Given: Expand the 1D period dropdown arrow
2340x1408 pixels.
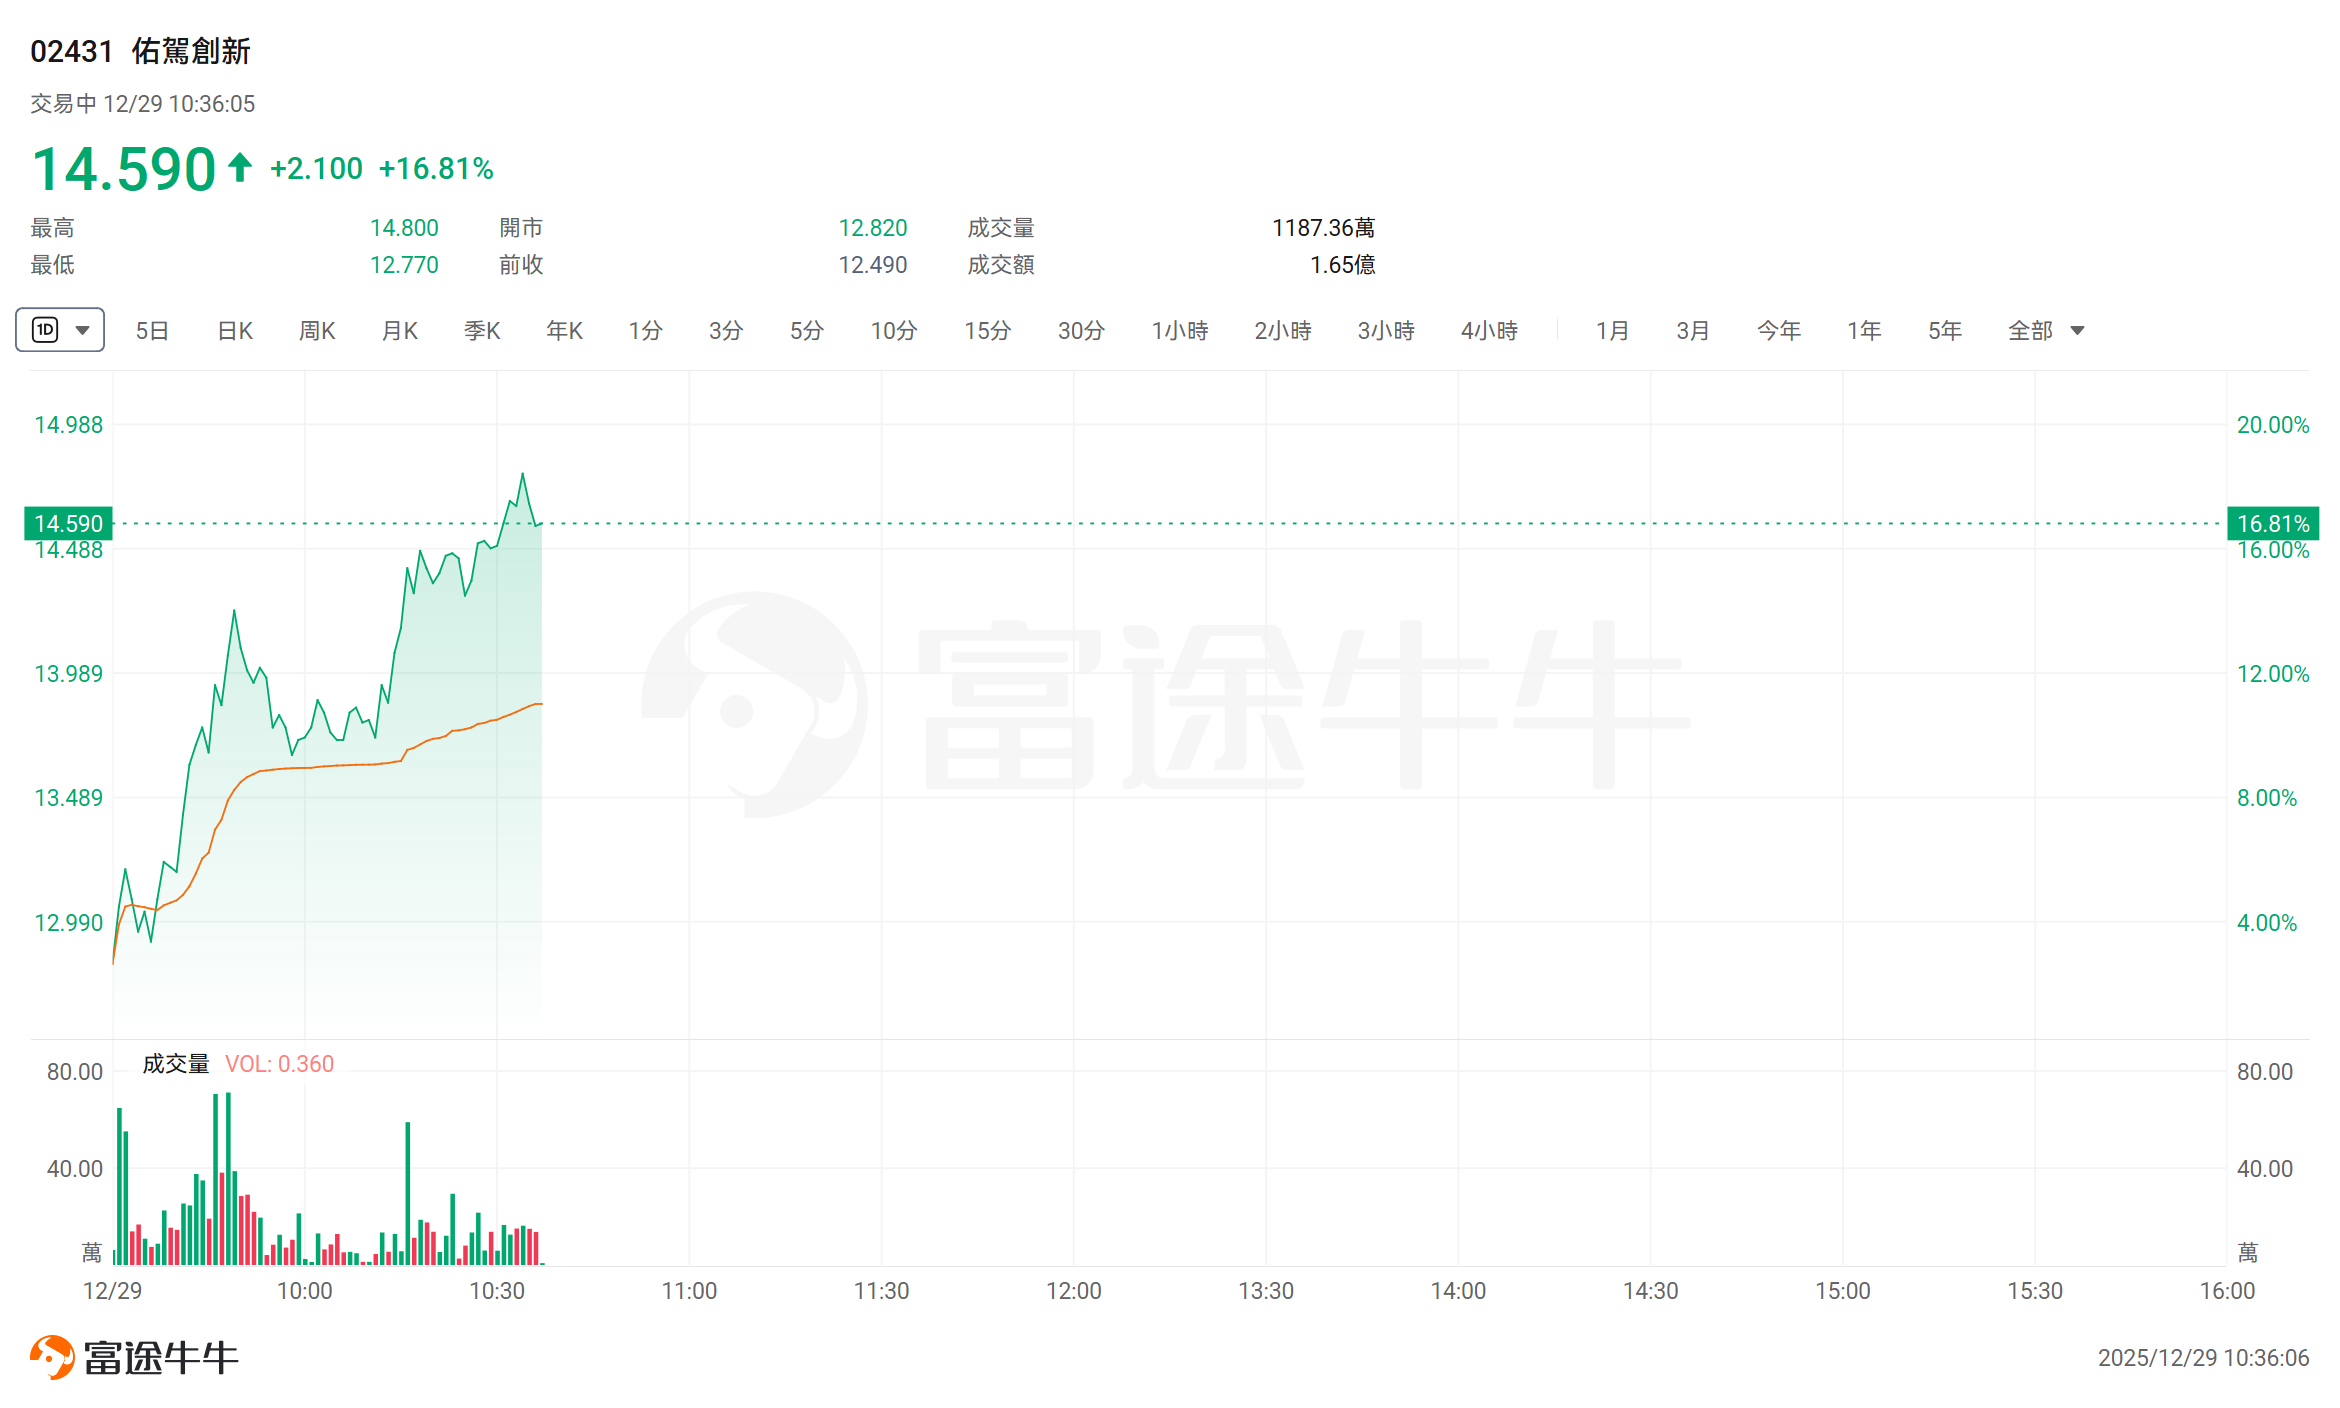Looking at the screenshot, I should tap(83, 330).
